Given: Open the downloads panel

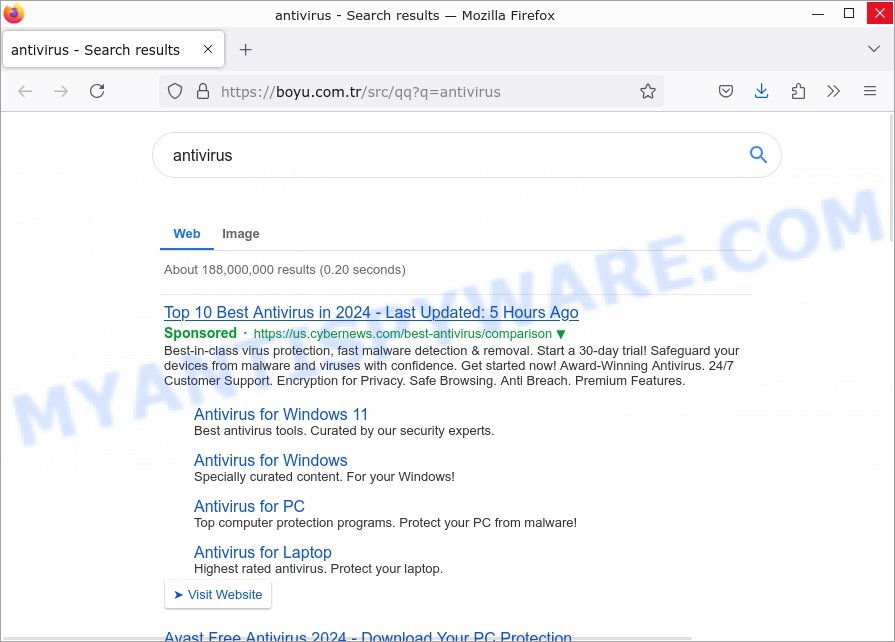Looking at the screenshot, I should point(761,91).
